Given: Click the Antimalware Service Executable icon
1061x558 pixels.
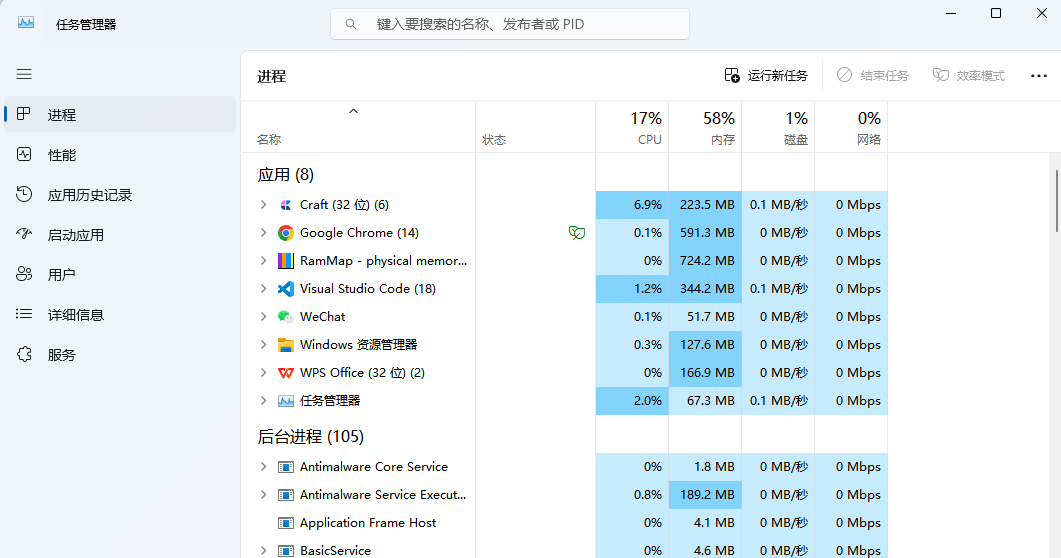Looking at the screenshot, I should (x=286, y=495).
